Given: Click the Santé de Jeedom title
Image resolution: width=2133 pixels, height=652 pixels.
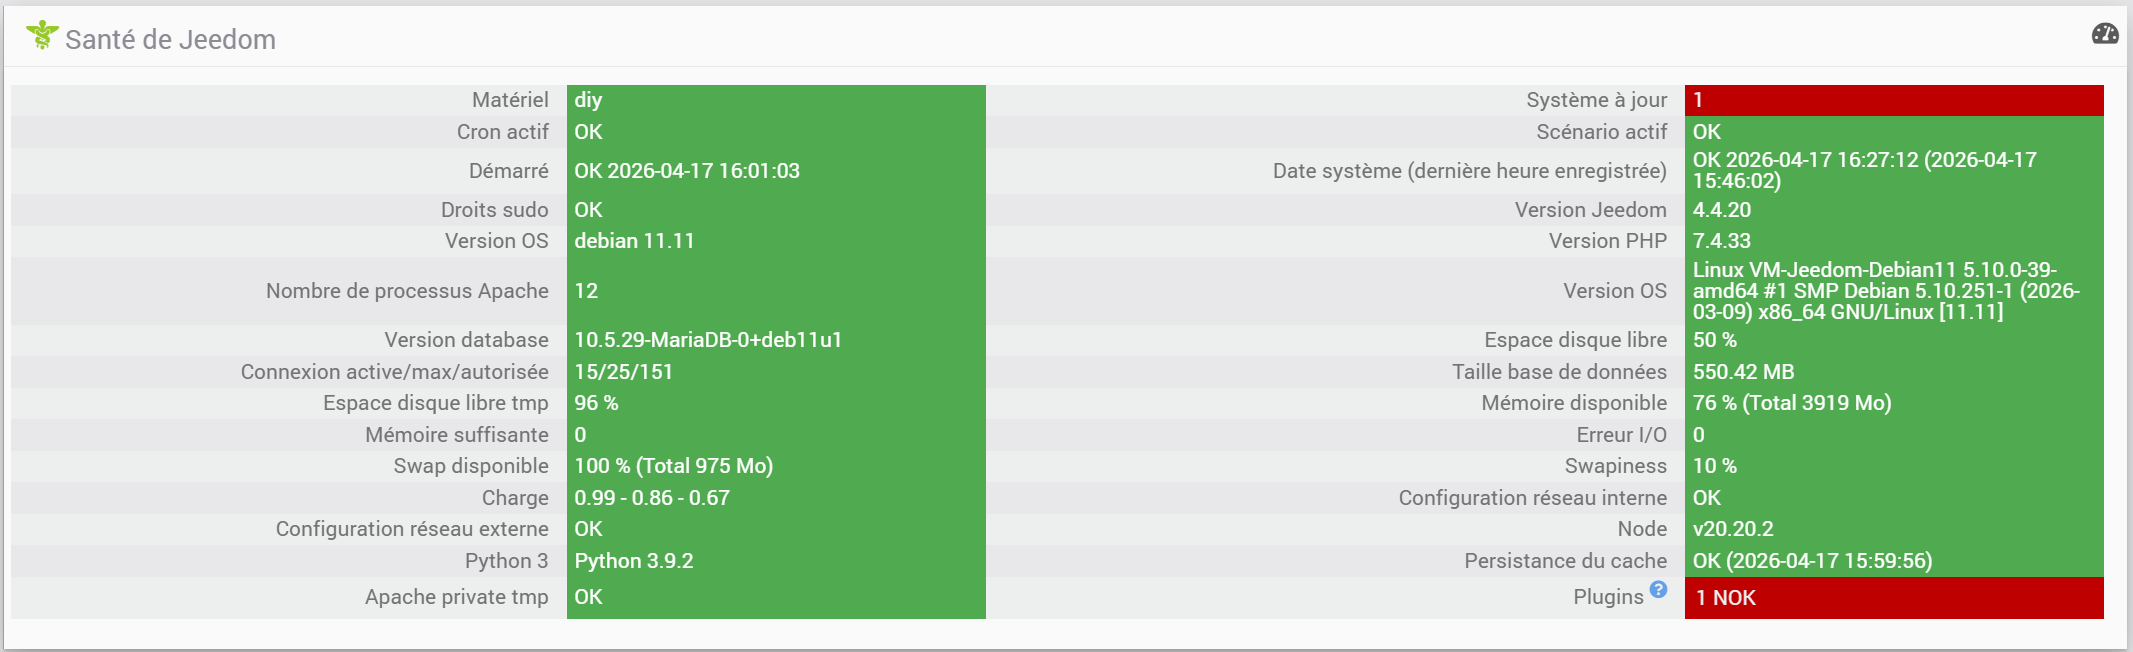Looking at the screenshot, I should pos(170,40).
